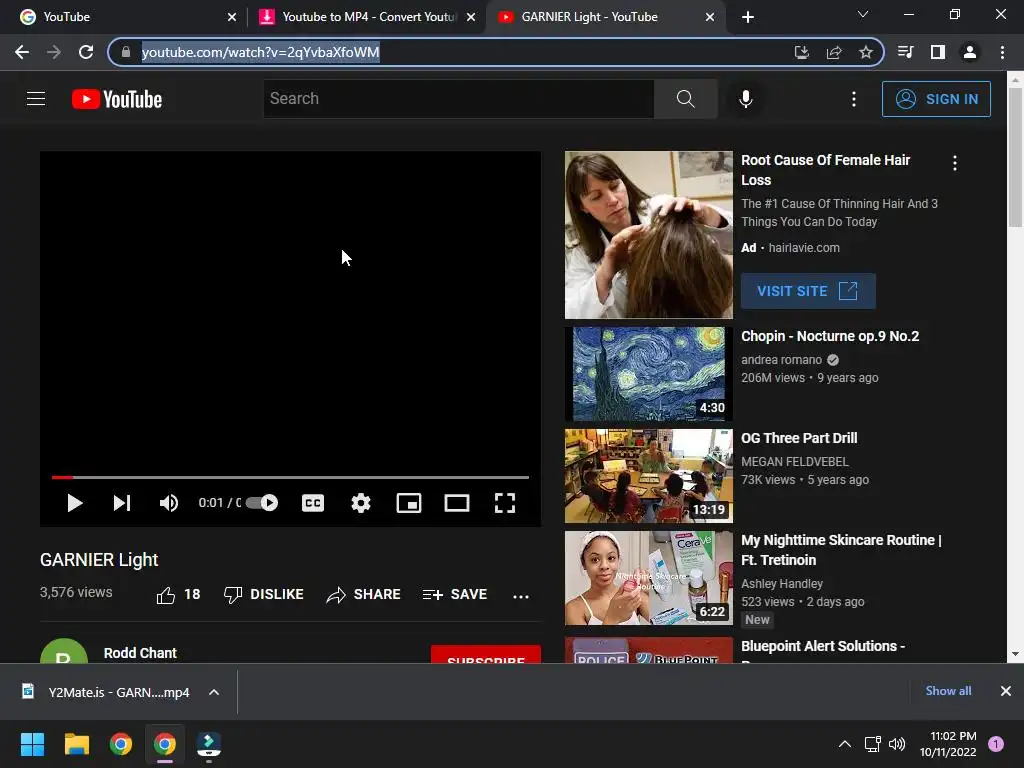Image resolution: width=1024 pixels, height=768 pixels.
Task: Click the search magnifier button
Action: (x=686, y=99)
